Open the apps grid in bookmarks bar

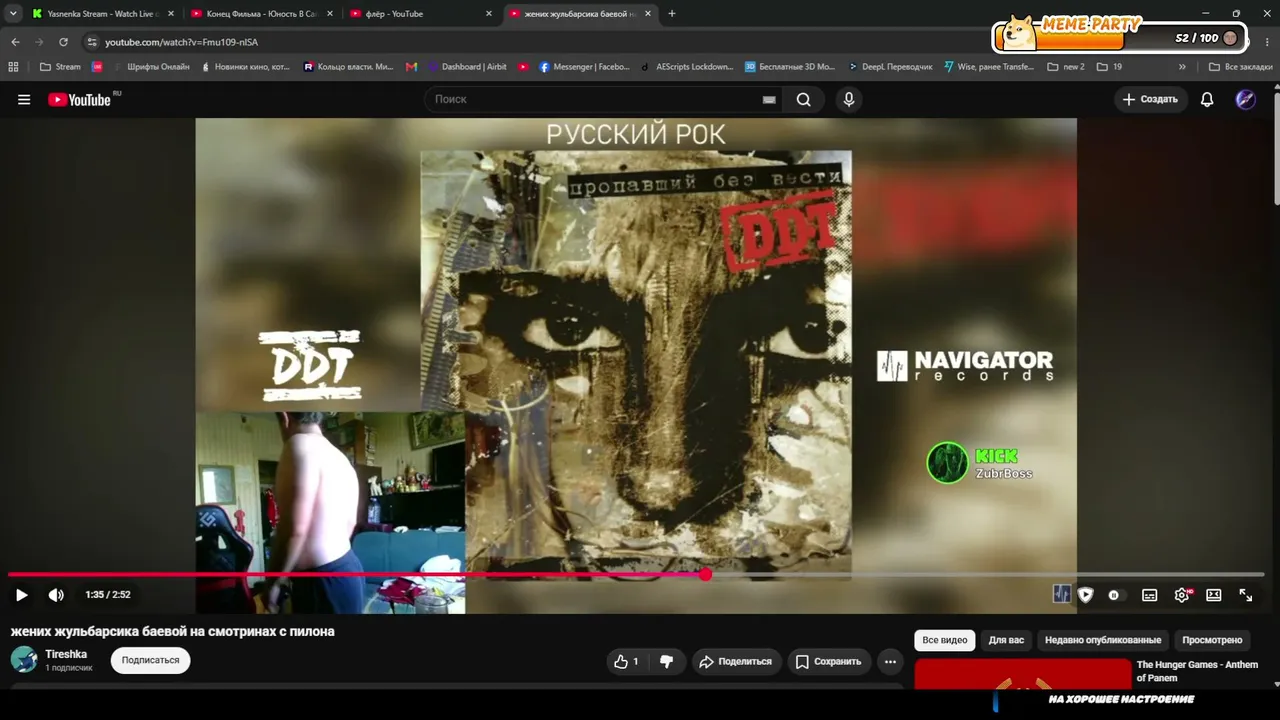(13, 67)
